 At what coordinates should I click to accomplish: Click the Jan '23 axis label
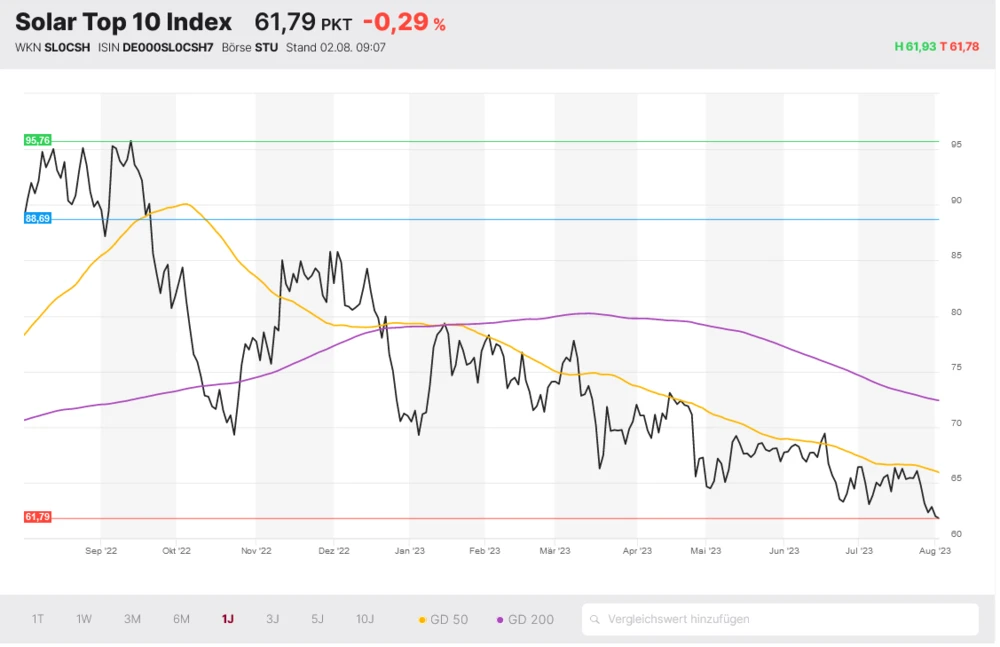point(409,550)
